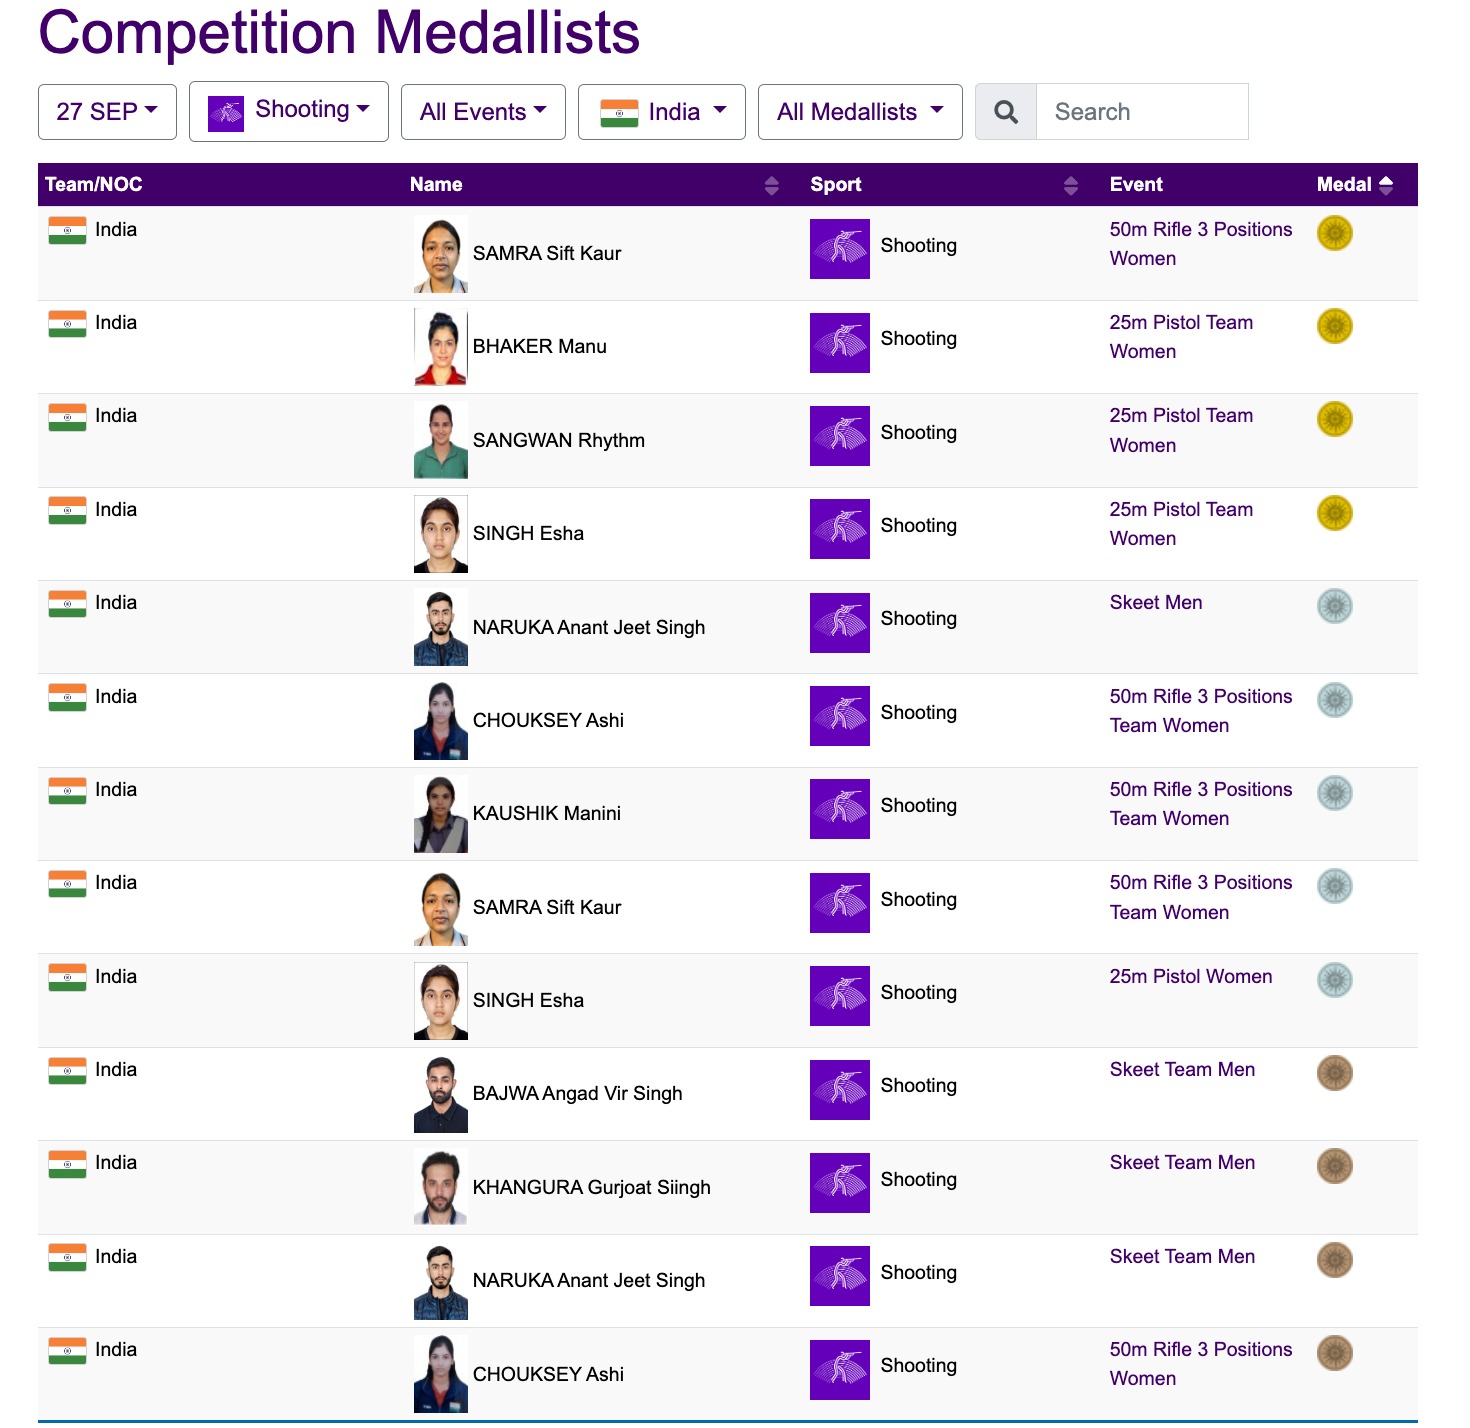Click India flag icon in SANGWAN Rhythm row
The width and height of the screenshot is (1470, 1428).
click(x=67, y=417)
